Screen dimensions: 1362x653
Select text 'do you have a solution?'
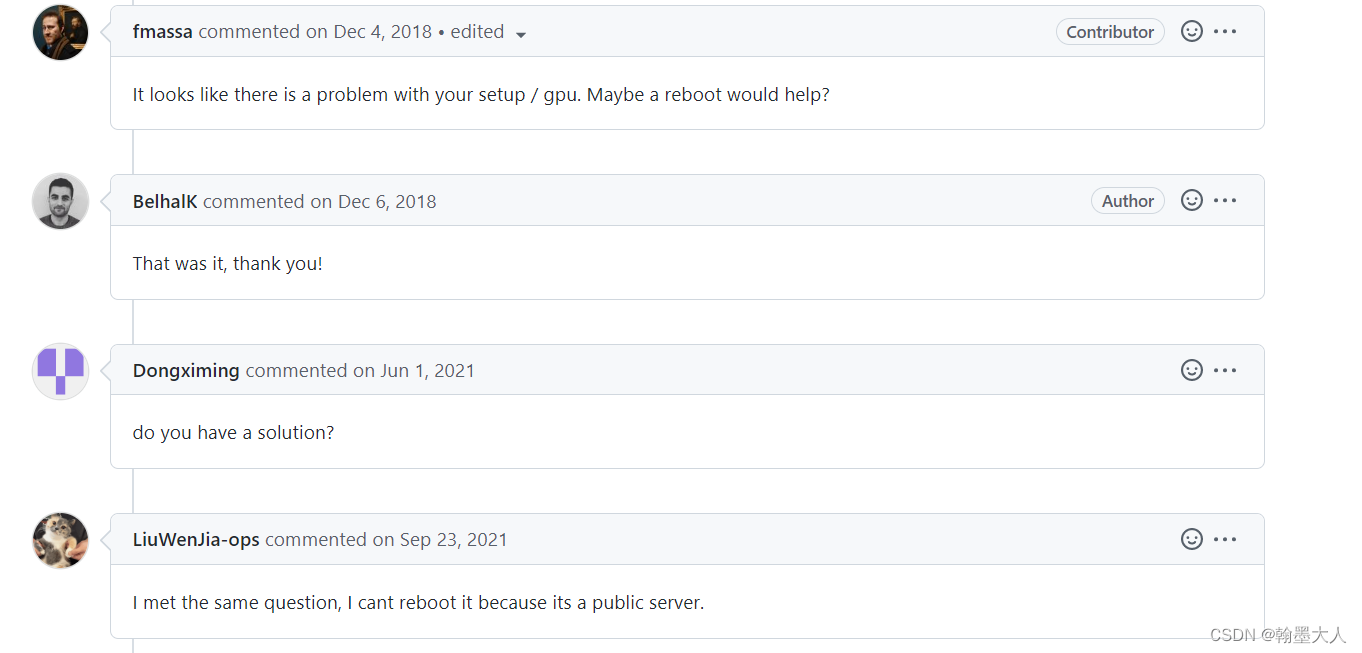(233, 433)
